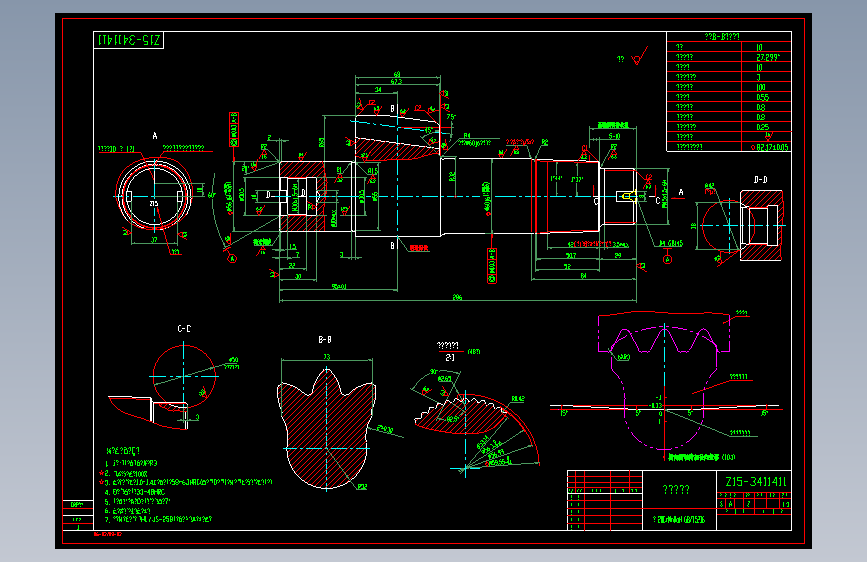Click the red surface roughness symbol beside the parameter table
The height and width of the screenshot is (562, 867).
pos(639,56)
